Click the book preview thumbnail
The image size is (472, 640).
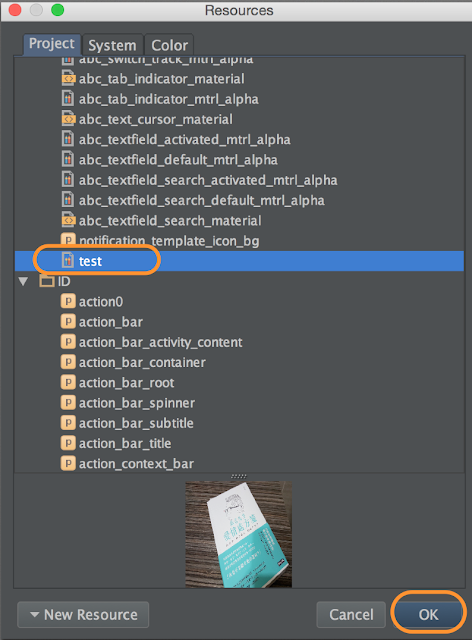(238, 534)
